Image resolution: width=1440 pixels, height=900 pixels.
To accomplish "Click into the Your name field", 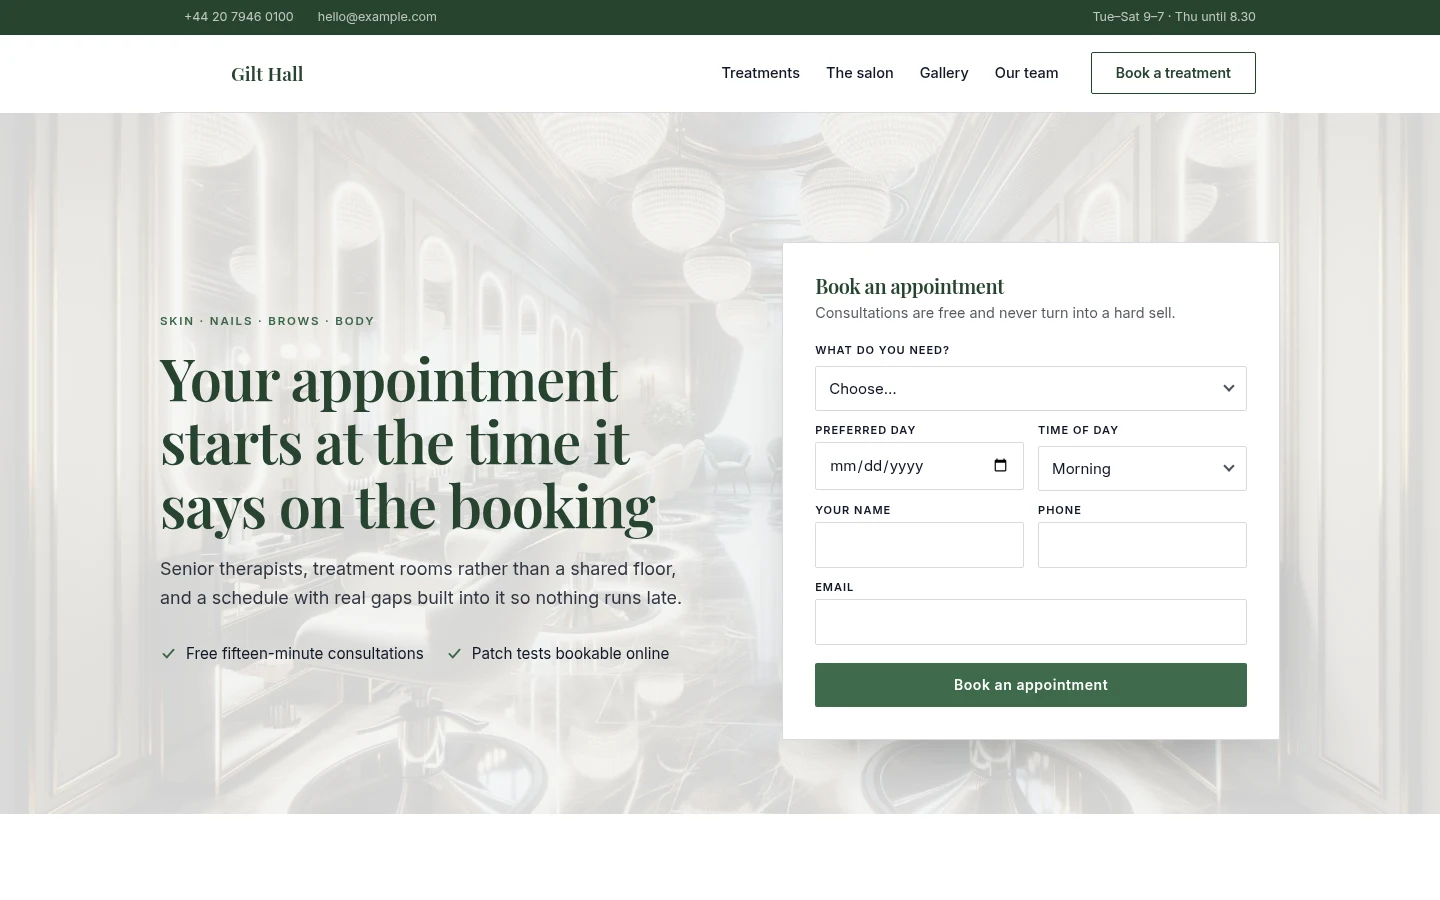I will pos(919,545).
